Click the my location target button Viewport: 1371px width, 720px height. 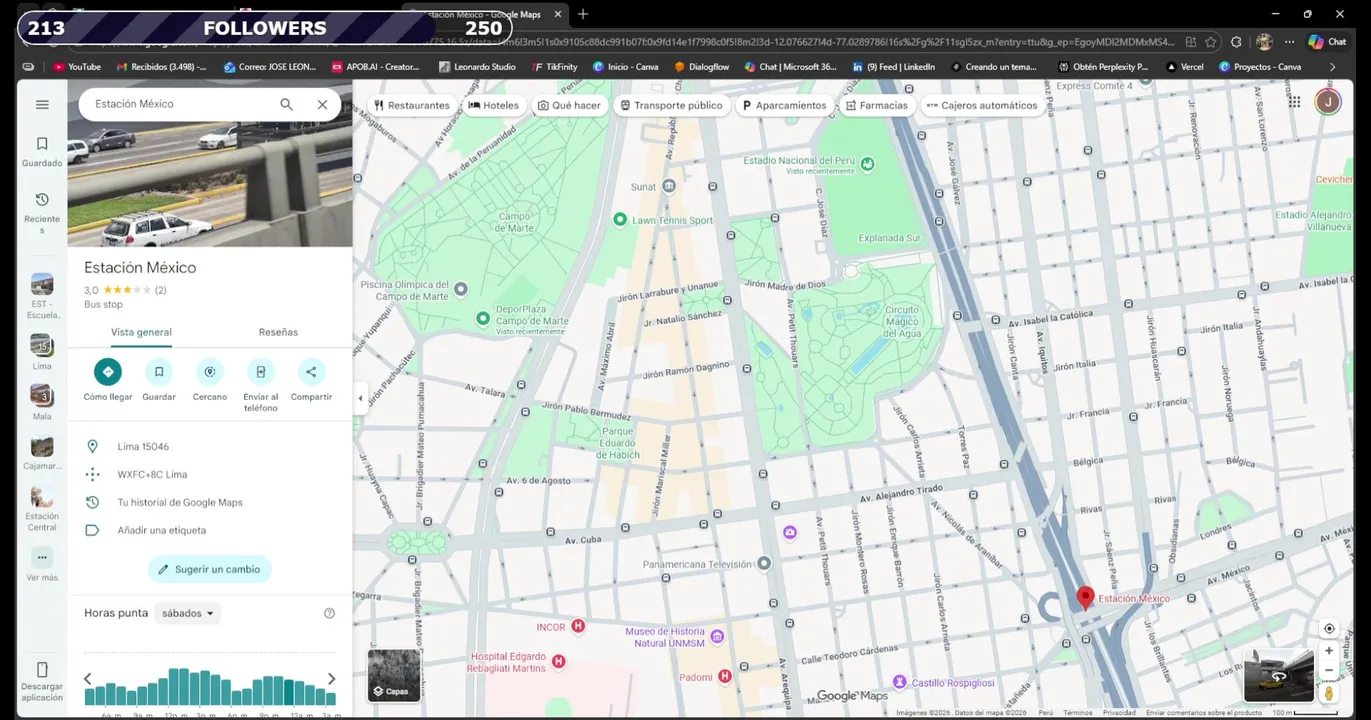click(1329, 629)
